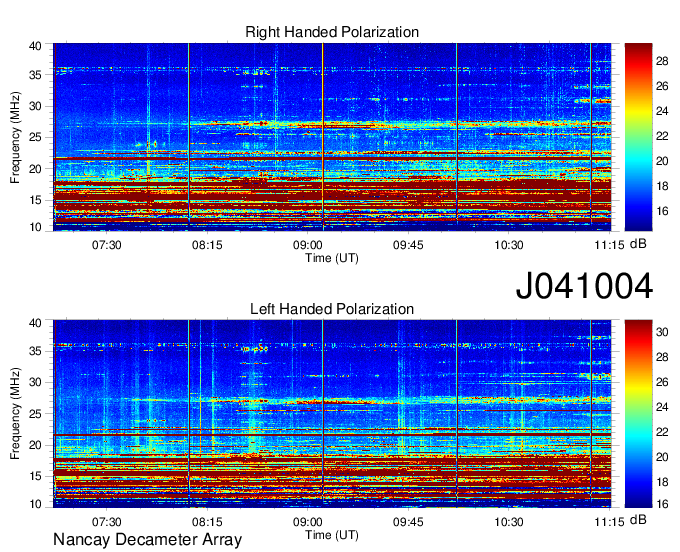Click the 09:45 time tick on Left Handed plot
The image size is (680, 552).
coord(408,522)
